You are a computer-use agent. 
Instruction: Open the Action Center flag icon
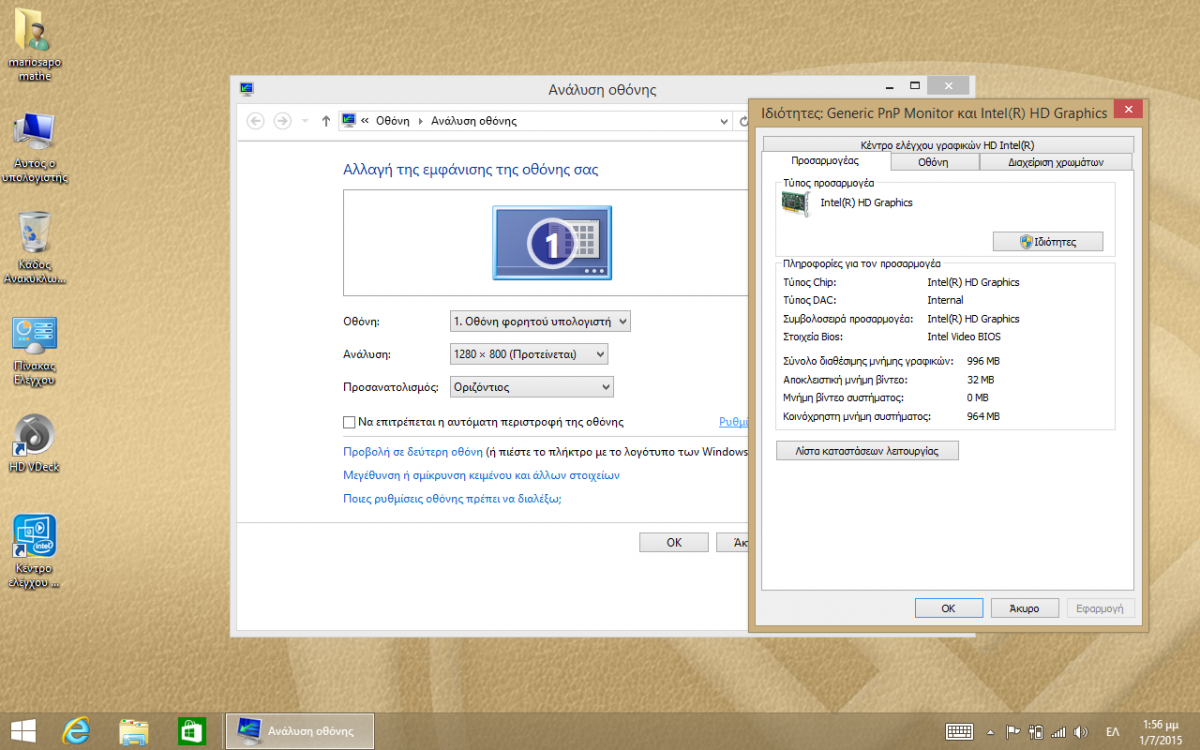point(1012,731)
